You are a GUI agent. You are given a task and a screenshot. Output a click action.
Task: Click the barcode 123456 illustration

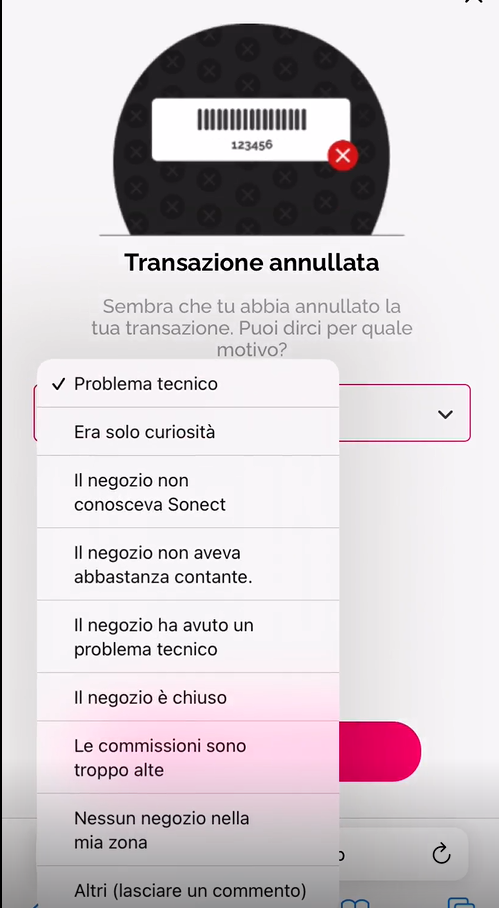click(251, 129)
